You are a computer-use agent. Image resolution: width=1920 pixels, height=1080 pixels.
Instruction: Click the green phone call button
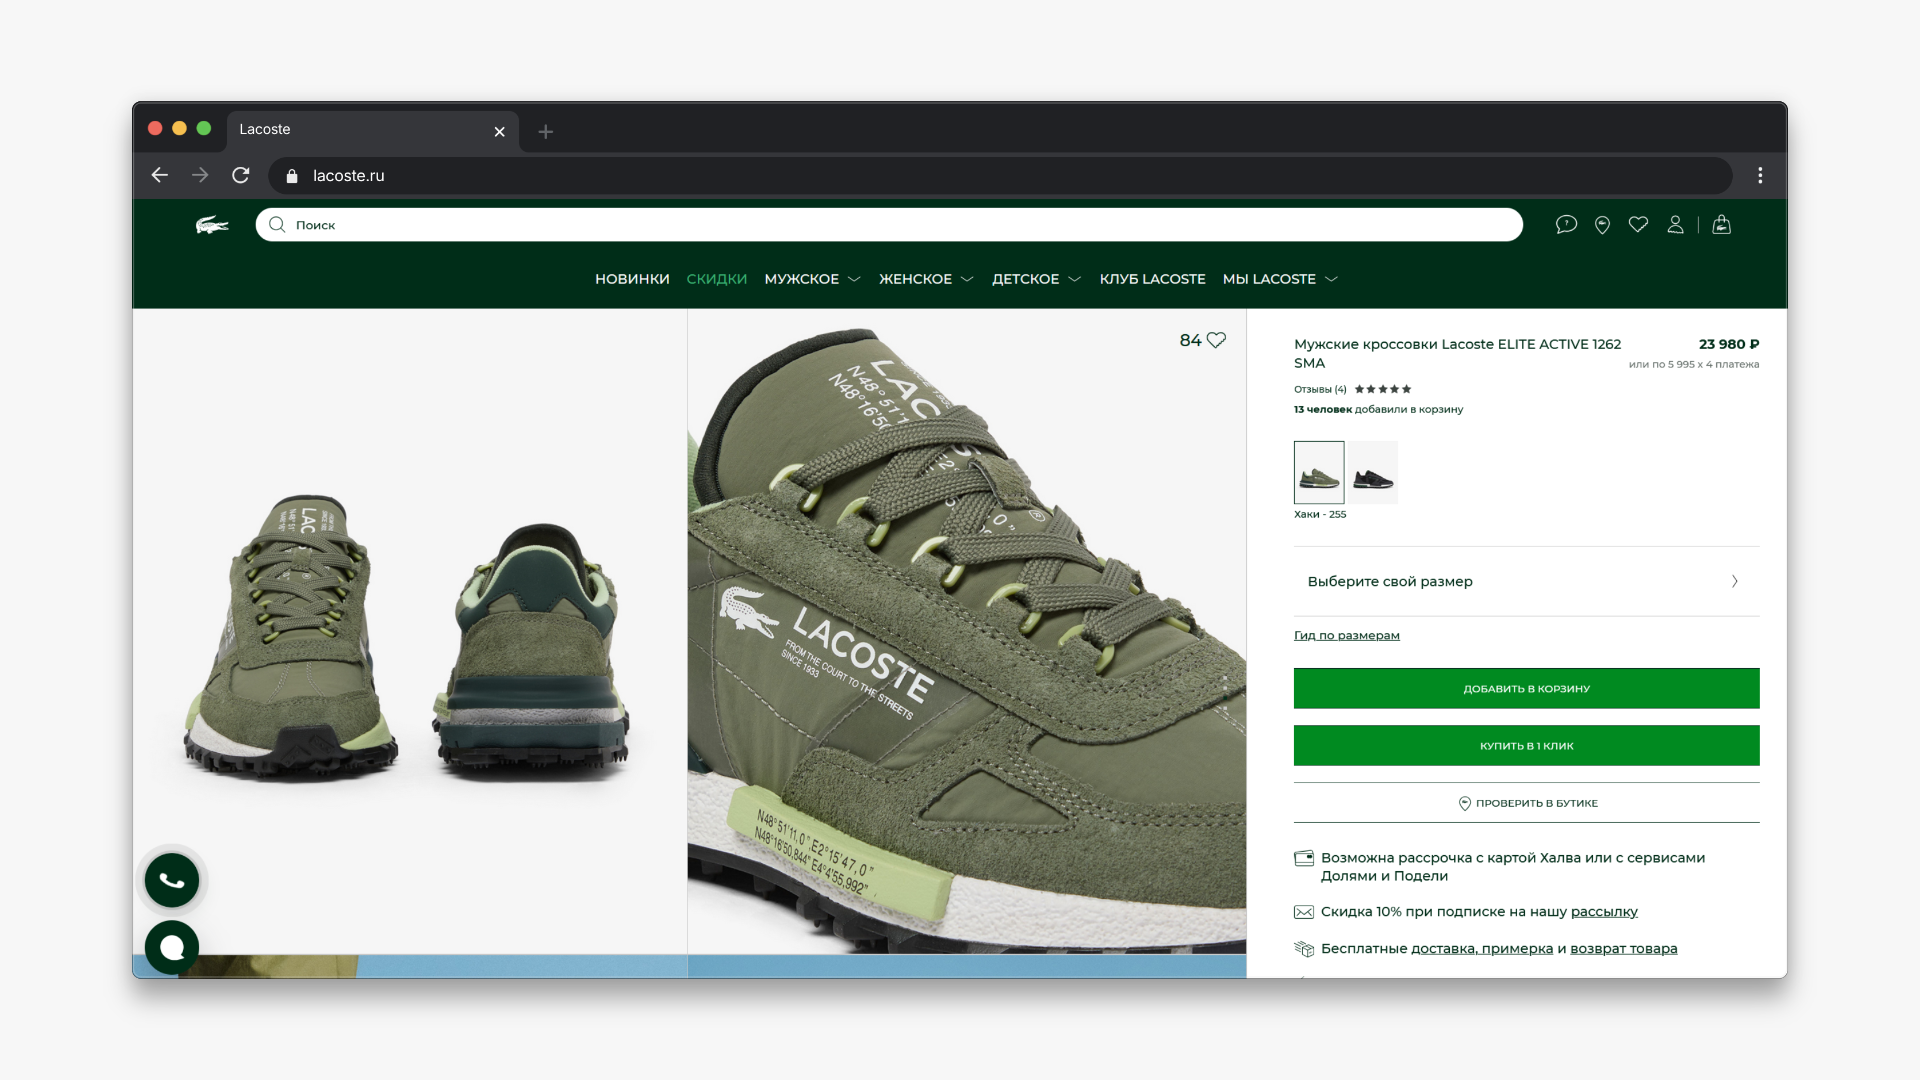pyautogui.click(x=172, y=880)
